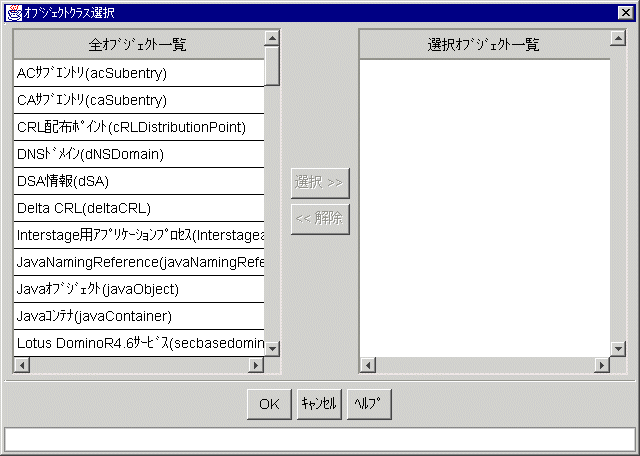Click up arrow of 選択オブジェクト一覧 scrollbar
This screenshot has height=456, width=640.
[x=618, y=38]
